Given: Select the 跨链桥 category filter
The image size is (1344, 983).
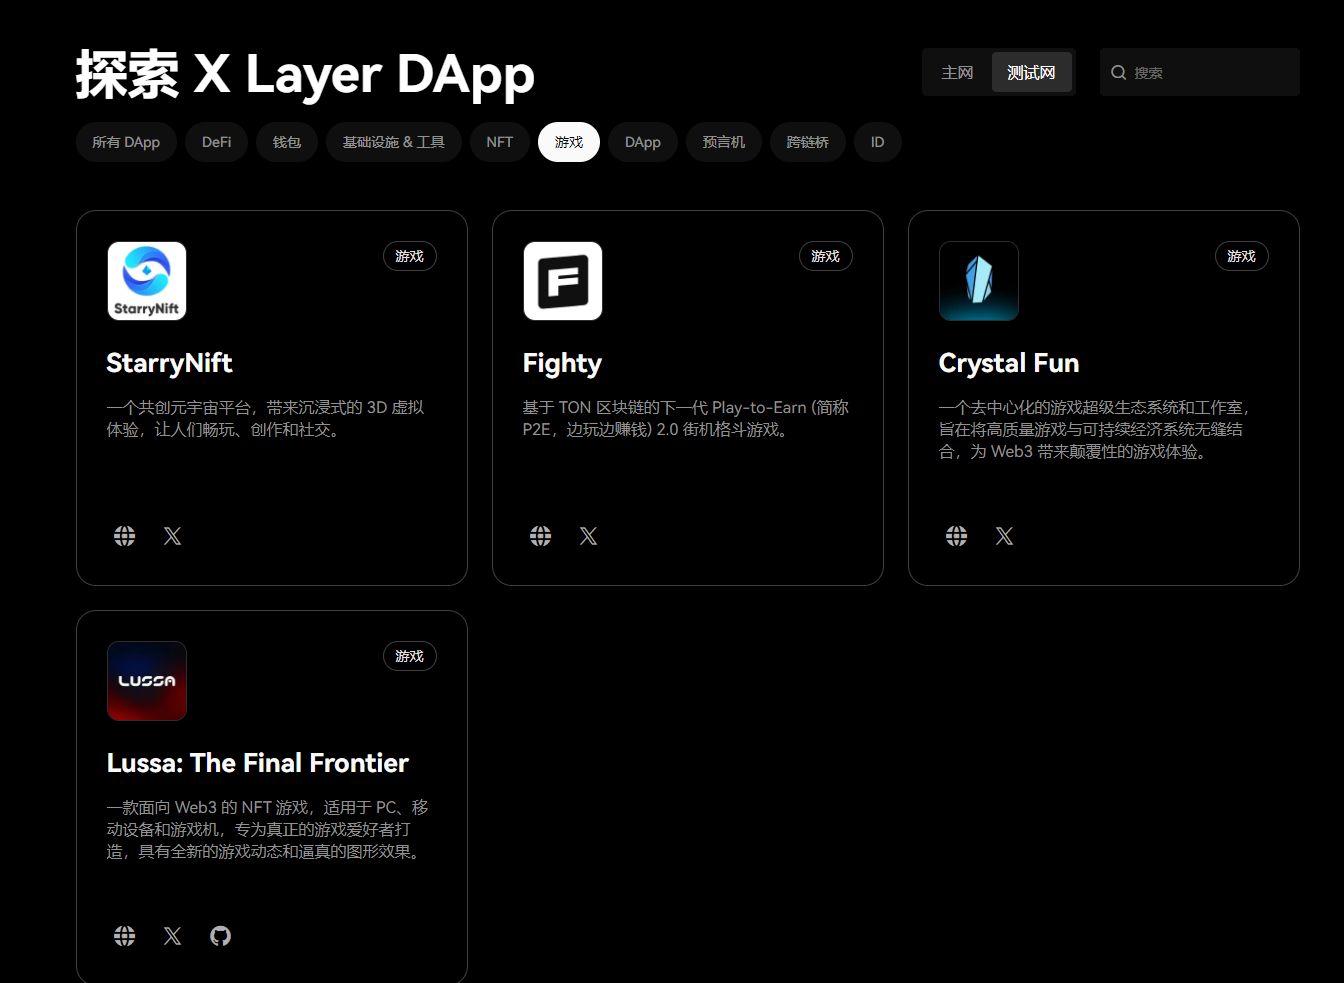Looking at the screenshot, I should 808,142.
